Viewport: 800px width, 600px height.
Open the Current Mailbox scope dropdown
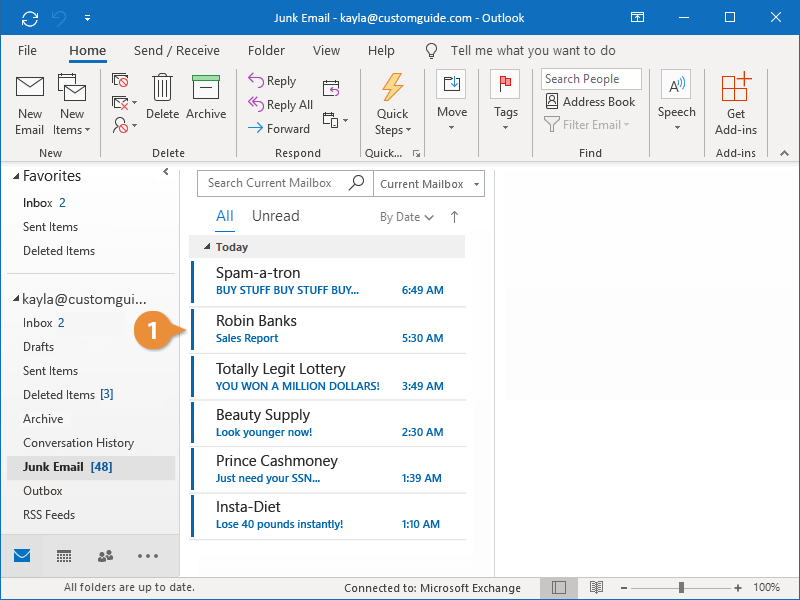click(429, 184)
